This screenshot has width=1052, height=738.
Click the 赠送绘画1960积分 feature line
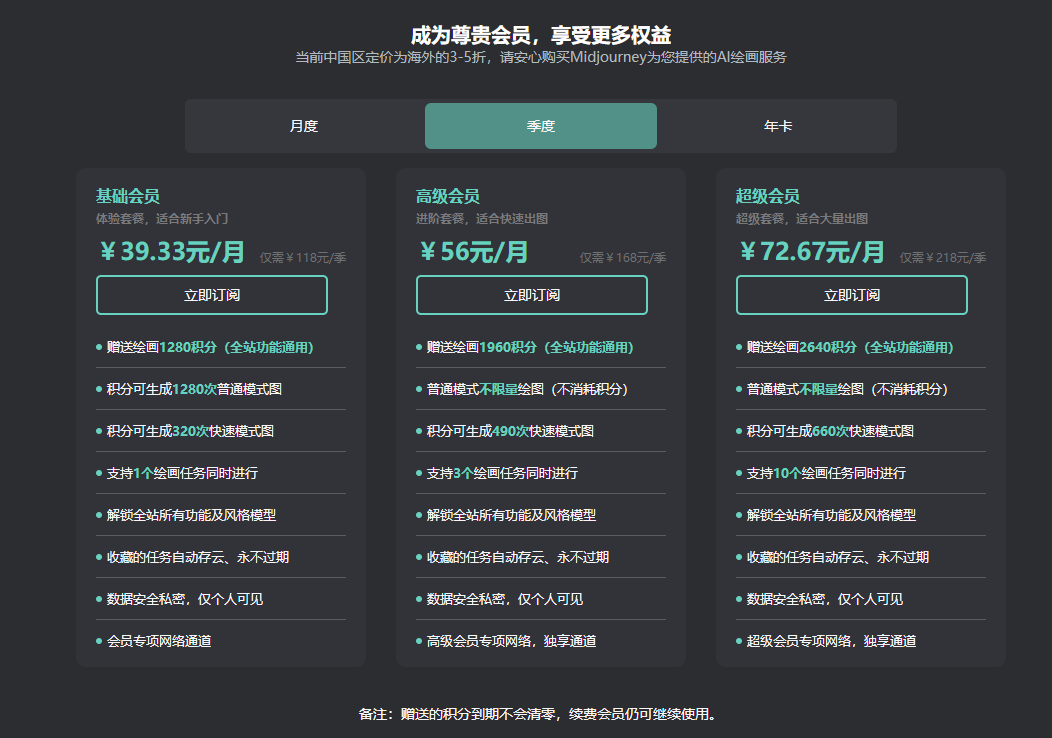tap(530, 347)
